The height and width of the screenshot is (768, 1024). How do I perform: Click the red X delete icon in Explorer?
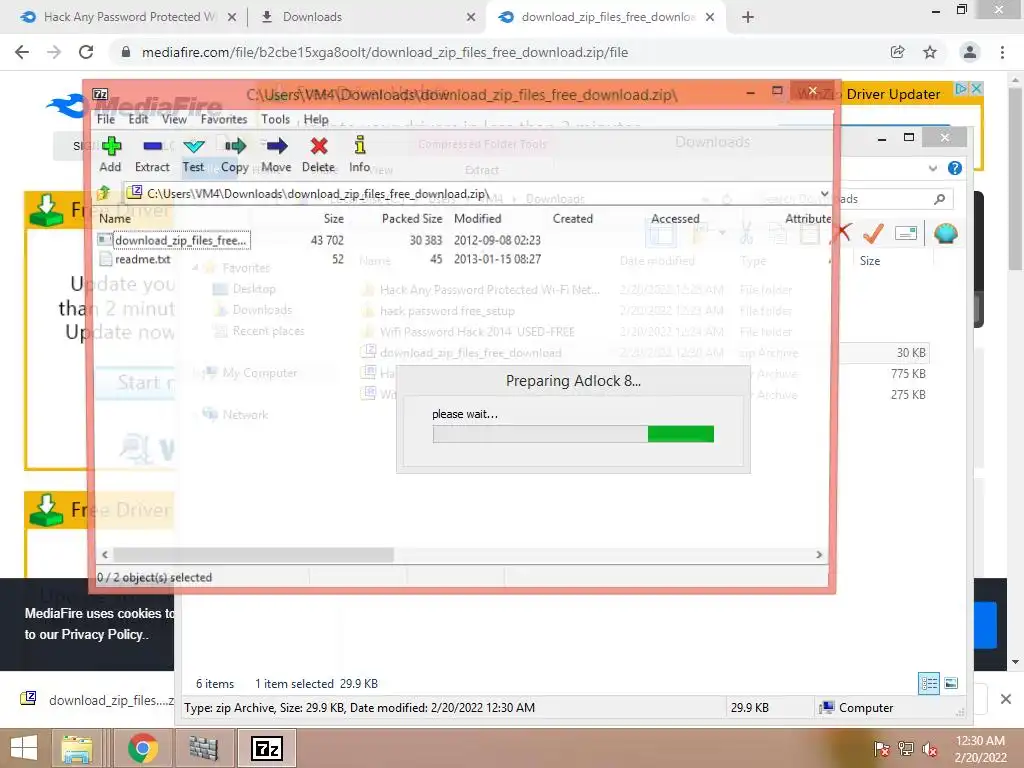843,232
